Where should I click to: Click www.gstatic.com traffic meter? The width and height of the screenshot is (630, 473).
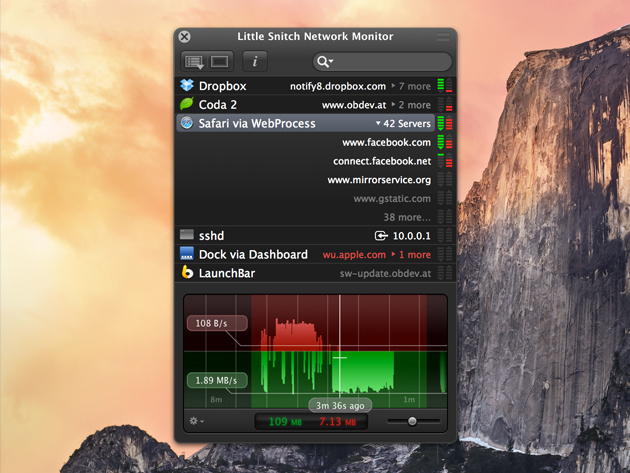[445, 198]
